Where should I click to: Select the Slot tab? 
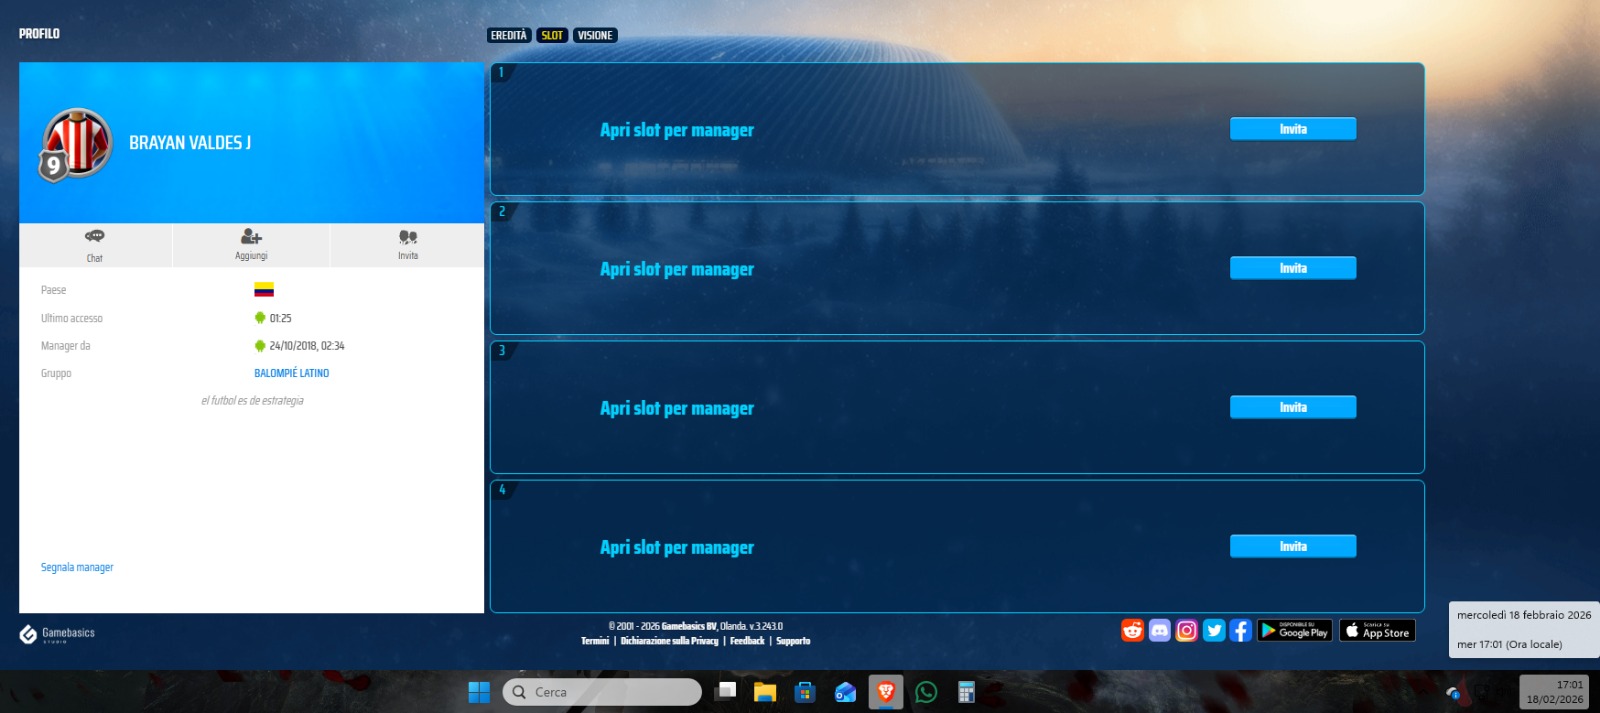(552, 35)
